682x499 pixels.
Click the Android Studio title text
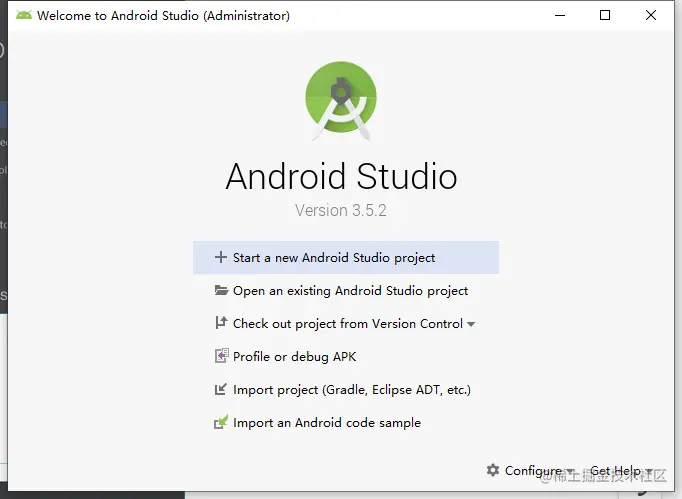point(341,176)
